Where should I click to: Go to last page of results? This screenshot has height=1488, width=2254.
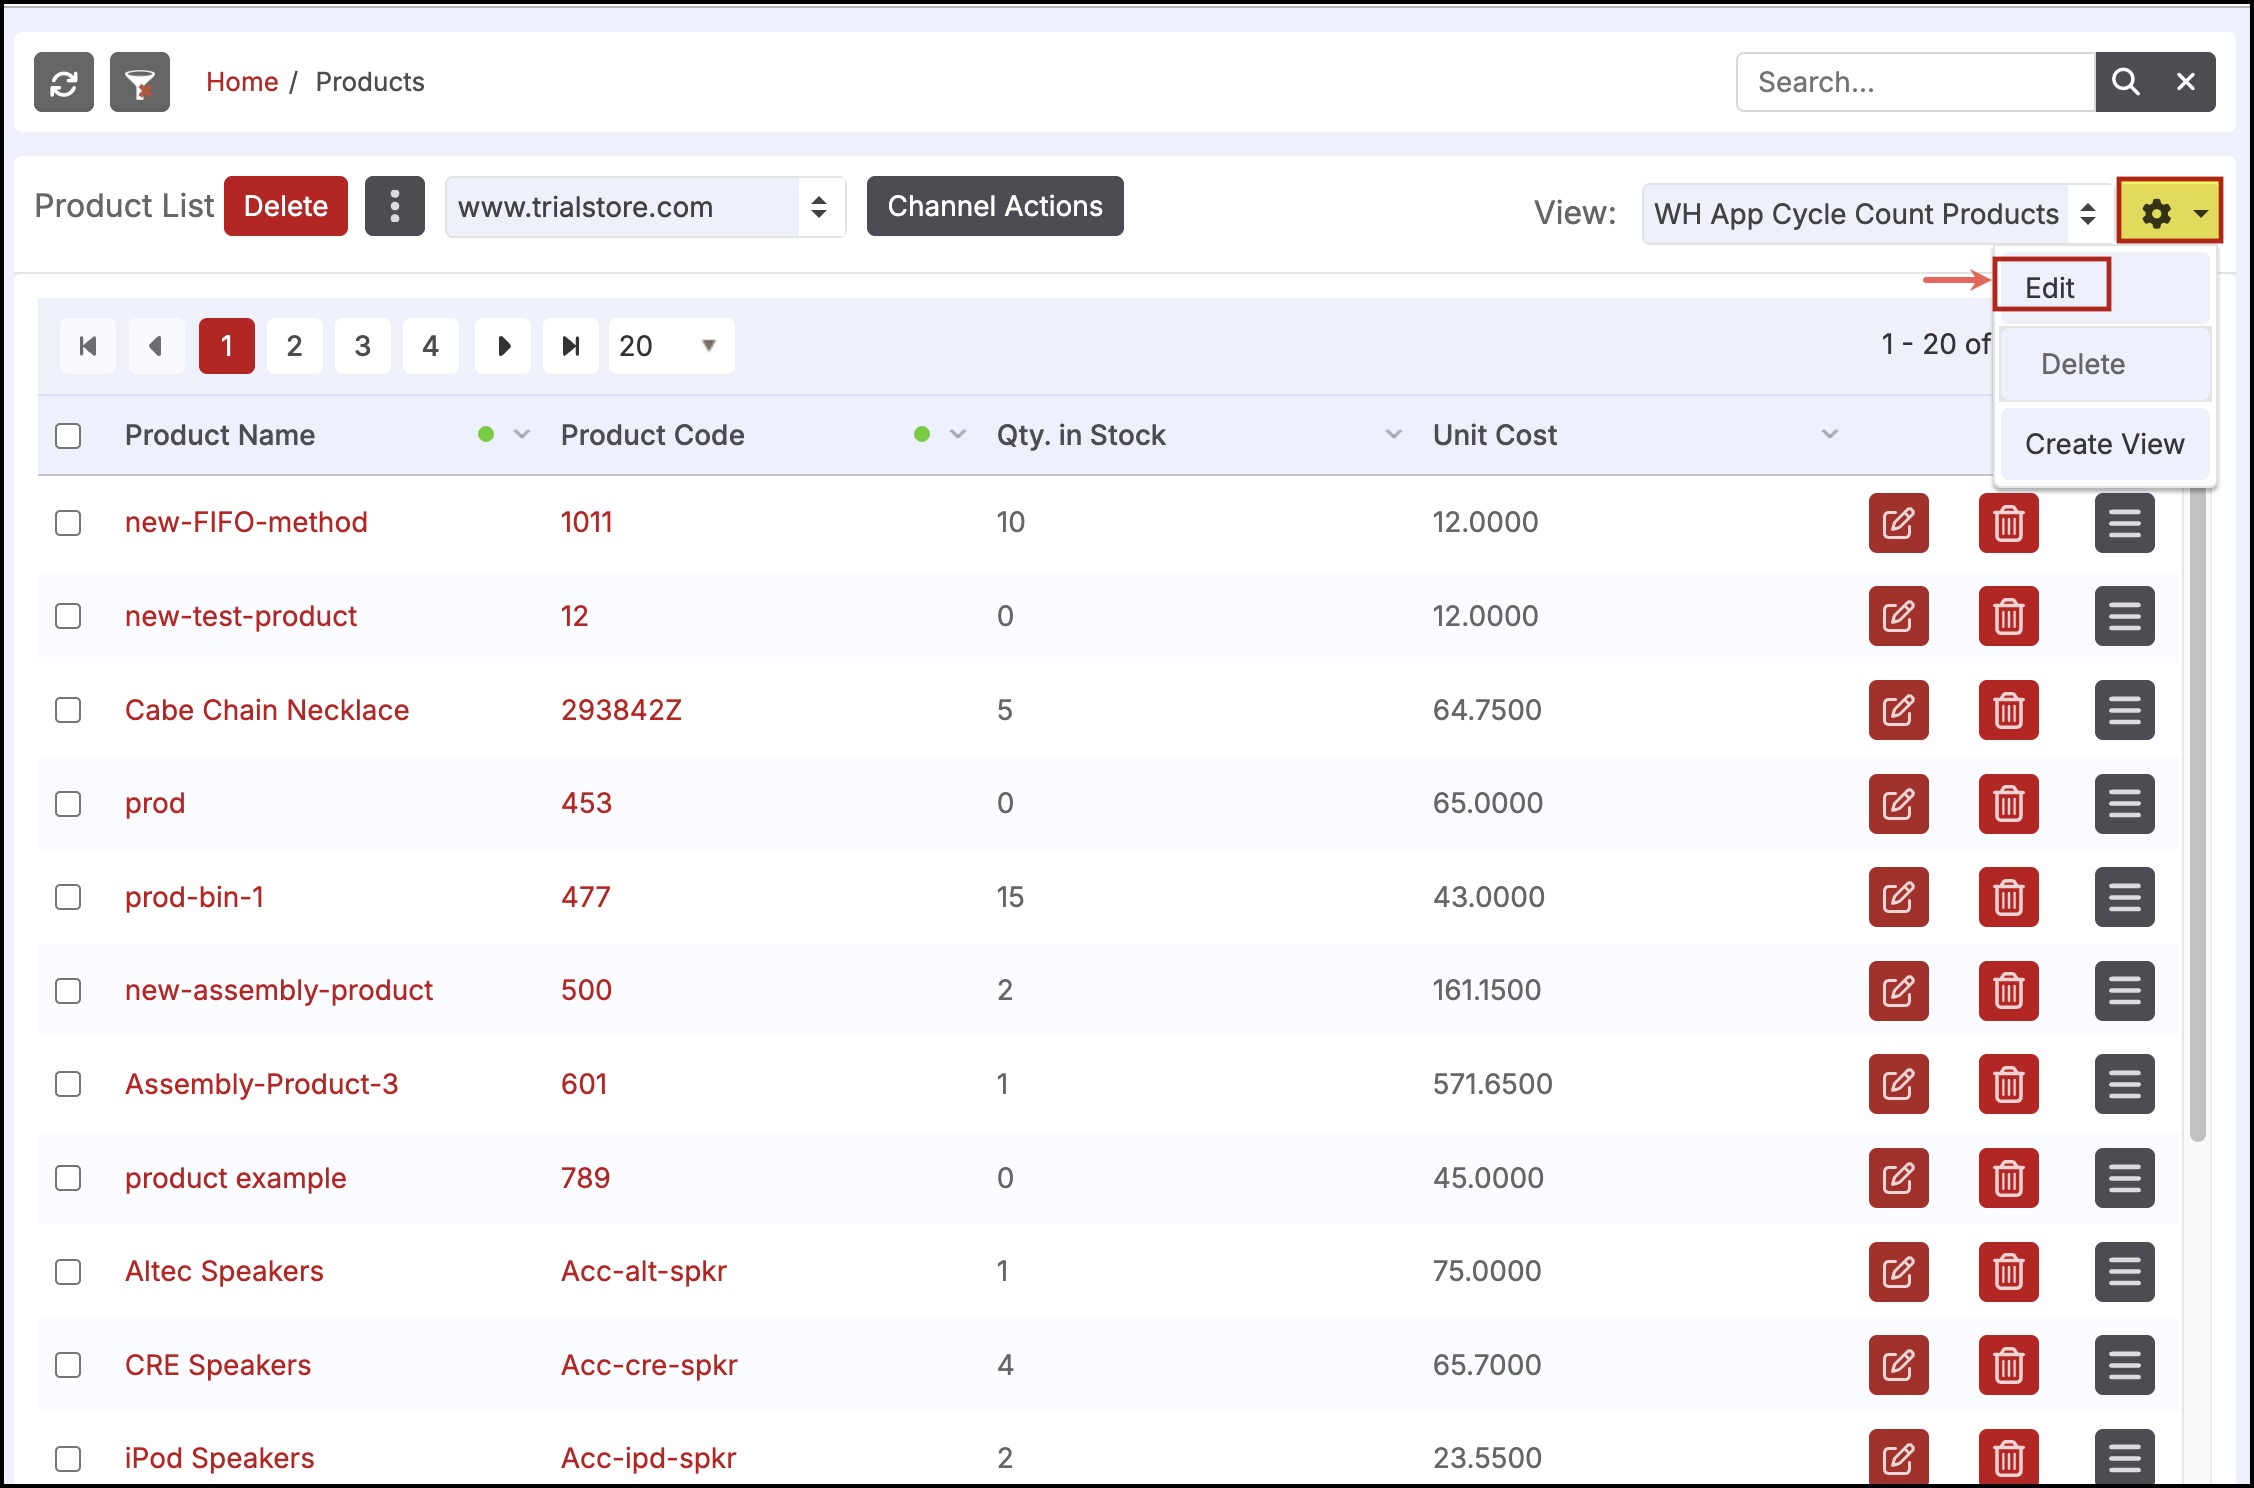(x=570, y=346)
